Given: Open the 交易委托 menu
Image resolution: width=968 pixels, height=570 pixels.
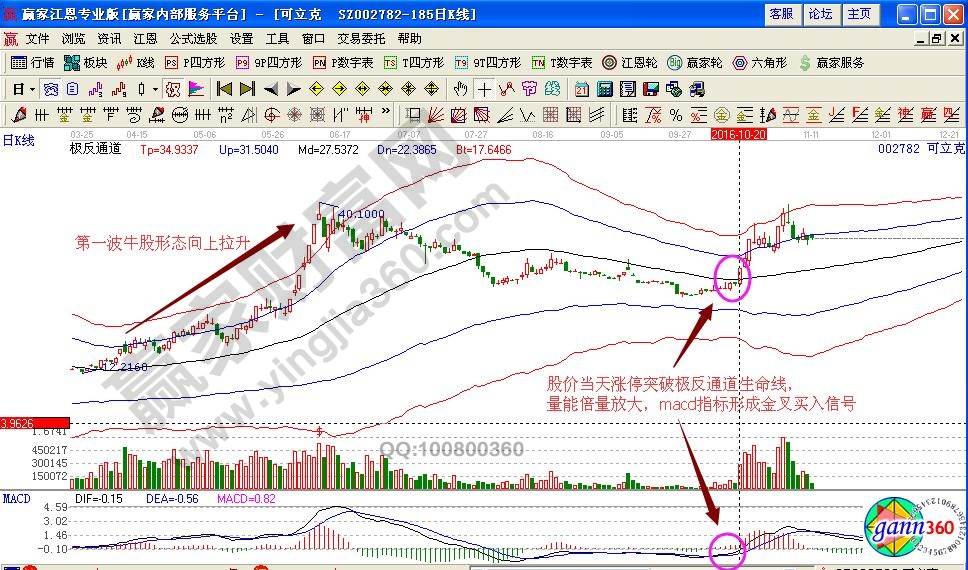Looking at the screenshot, I should click(x=361, y=39).
